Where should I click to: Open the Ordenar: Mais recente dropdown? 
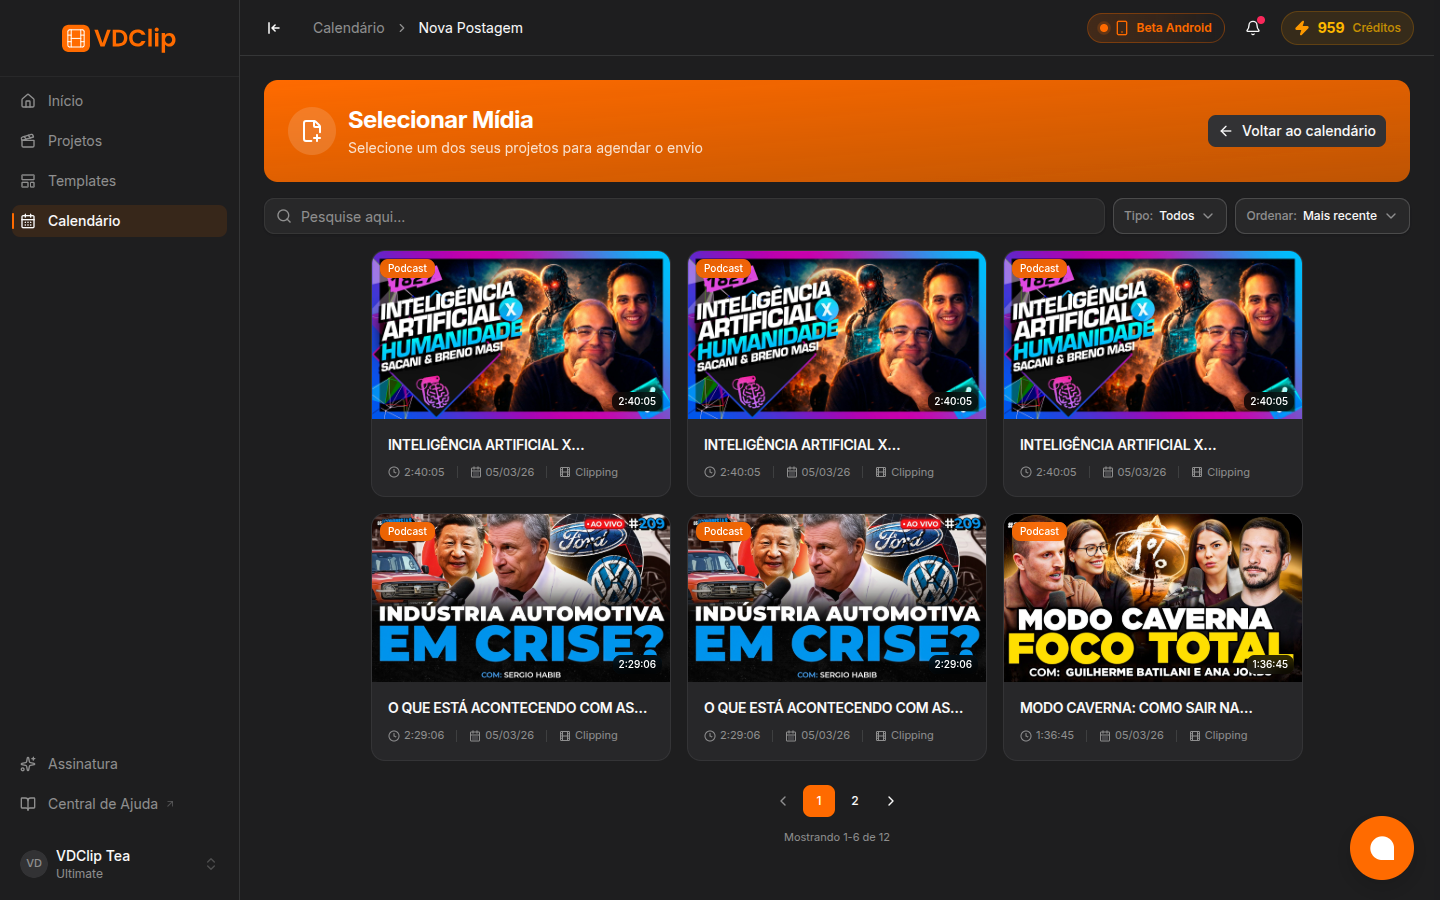click(x=1322, y=216)
